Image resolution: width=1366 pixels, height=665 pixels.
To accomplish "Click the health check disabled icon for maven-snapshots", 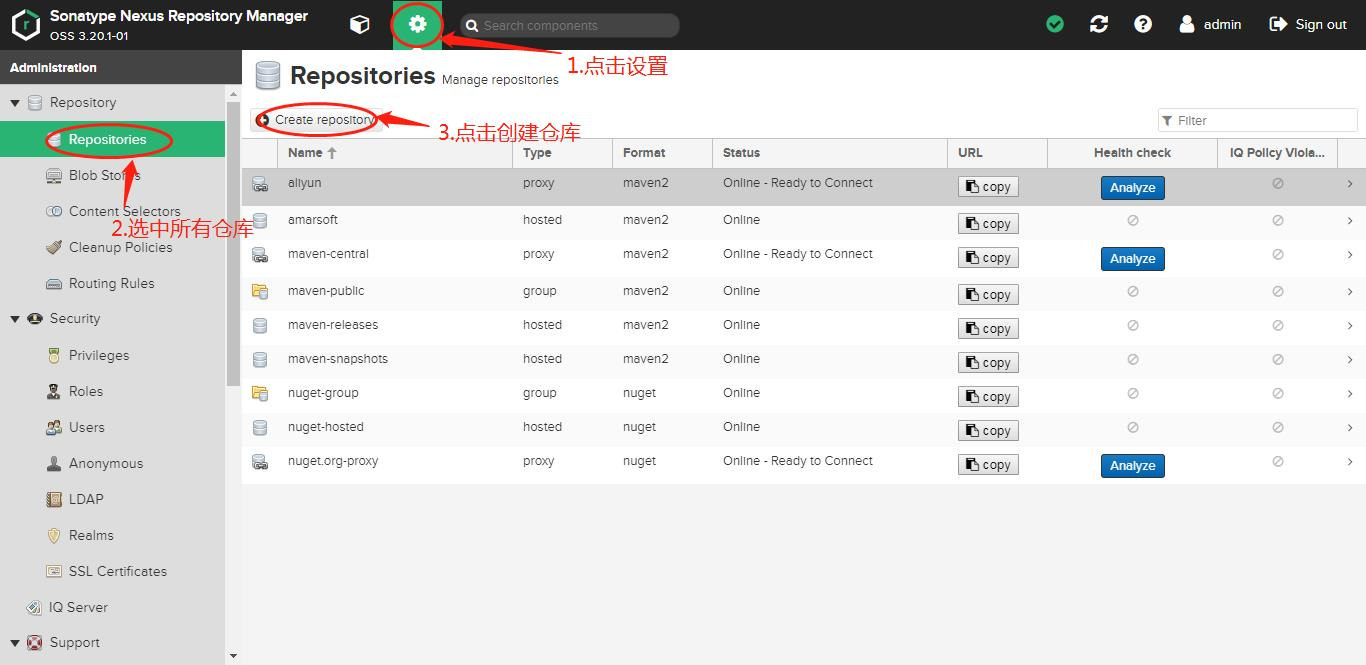I will tap(1133, 359).
